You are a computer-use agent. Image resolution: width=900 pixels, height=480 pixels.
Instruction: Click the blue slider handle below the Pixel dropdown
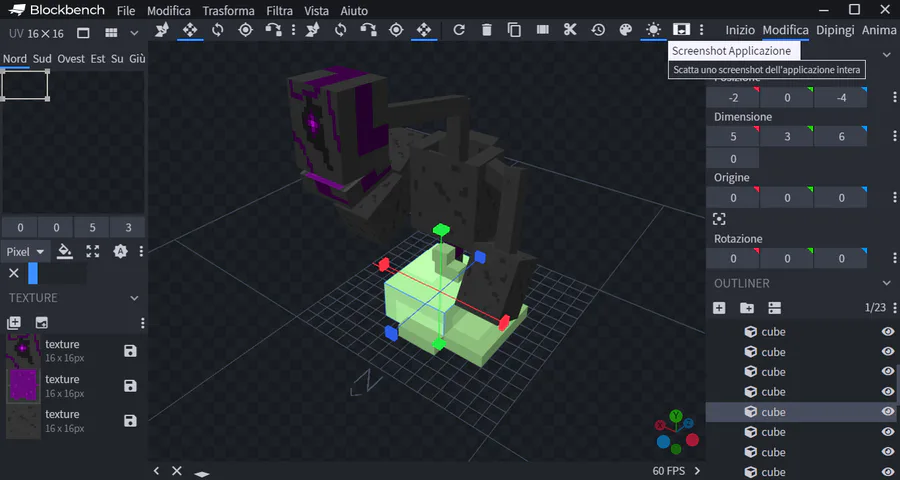click(x=33, y=273)
